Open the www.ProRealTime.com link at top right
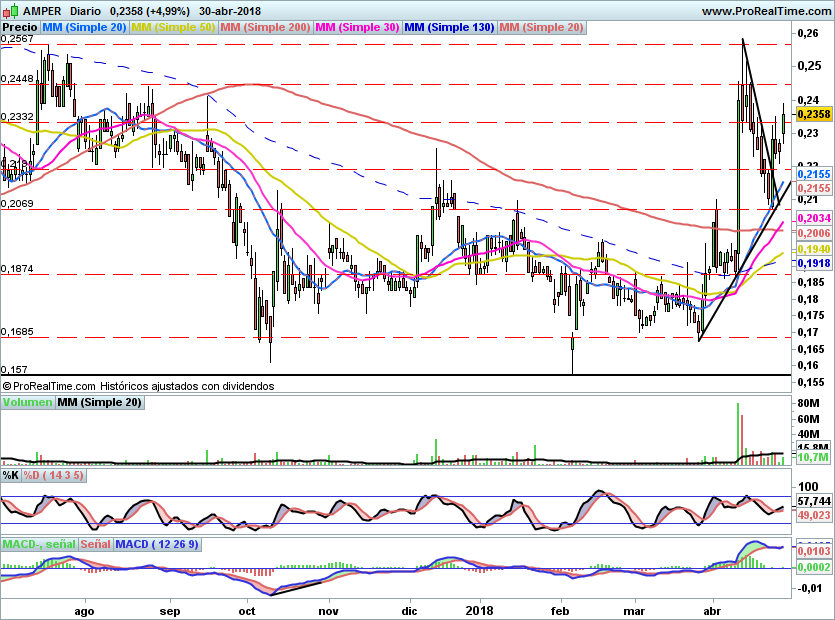The image size is (835, 620). (766, 10)
